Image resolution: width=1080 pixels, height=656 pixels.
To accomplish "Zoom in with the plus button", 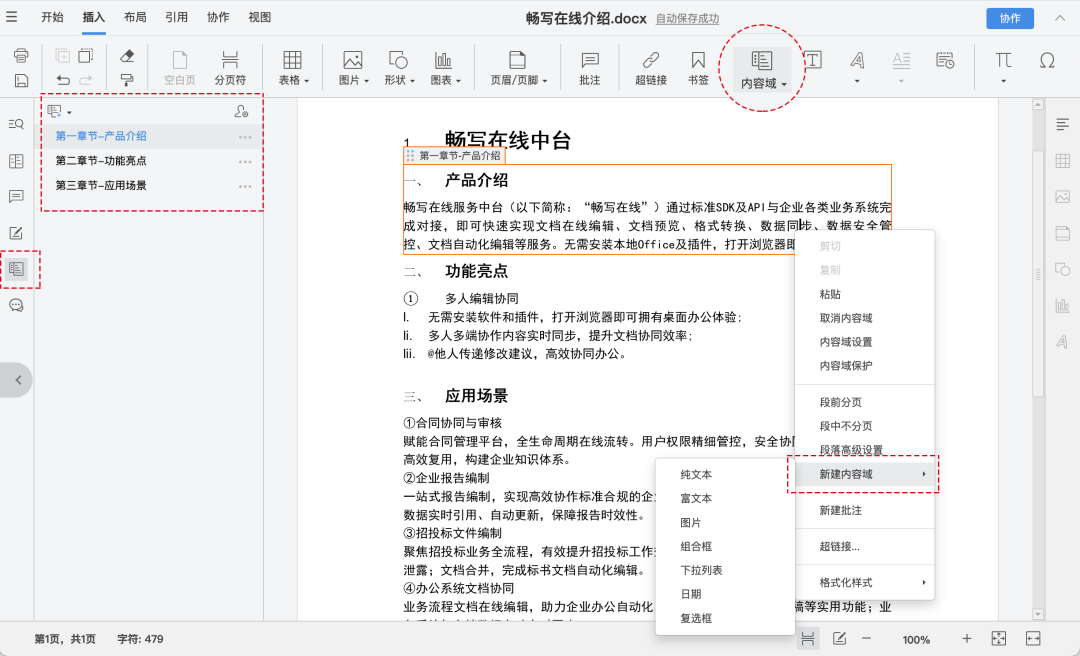I will pyautogui.click(x=967, y=639).
